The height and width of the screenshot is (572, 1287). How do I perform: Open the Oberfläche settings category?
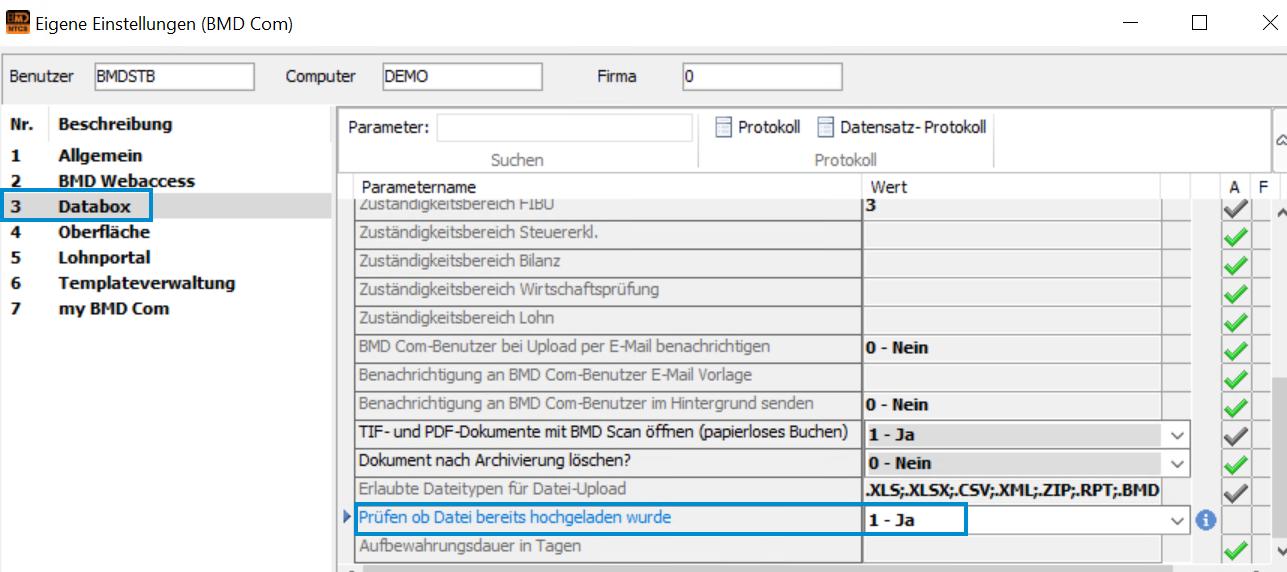point(104,232)
